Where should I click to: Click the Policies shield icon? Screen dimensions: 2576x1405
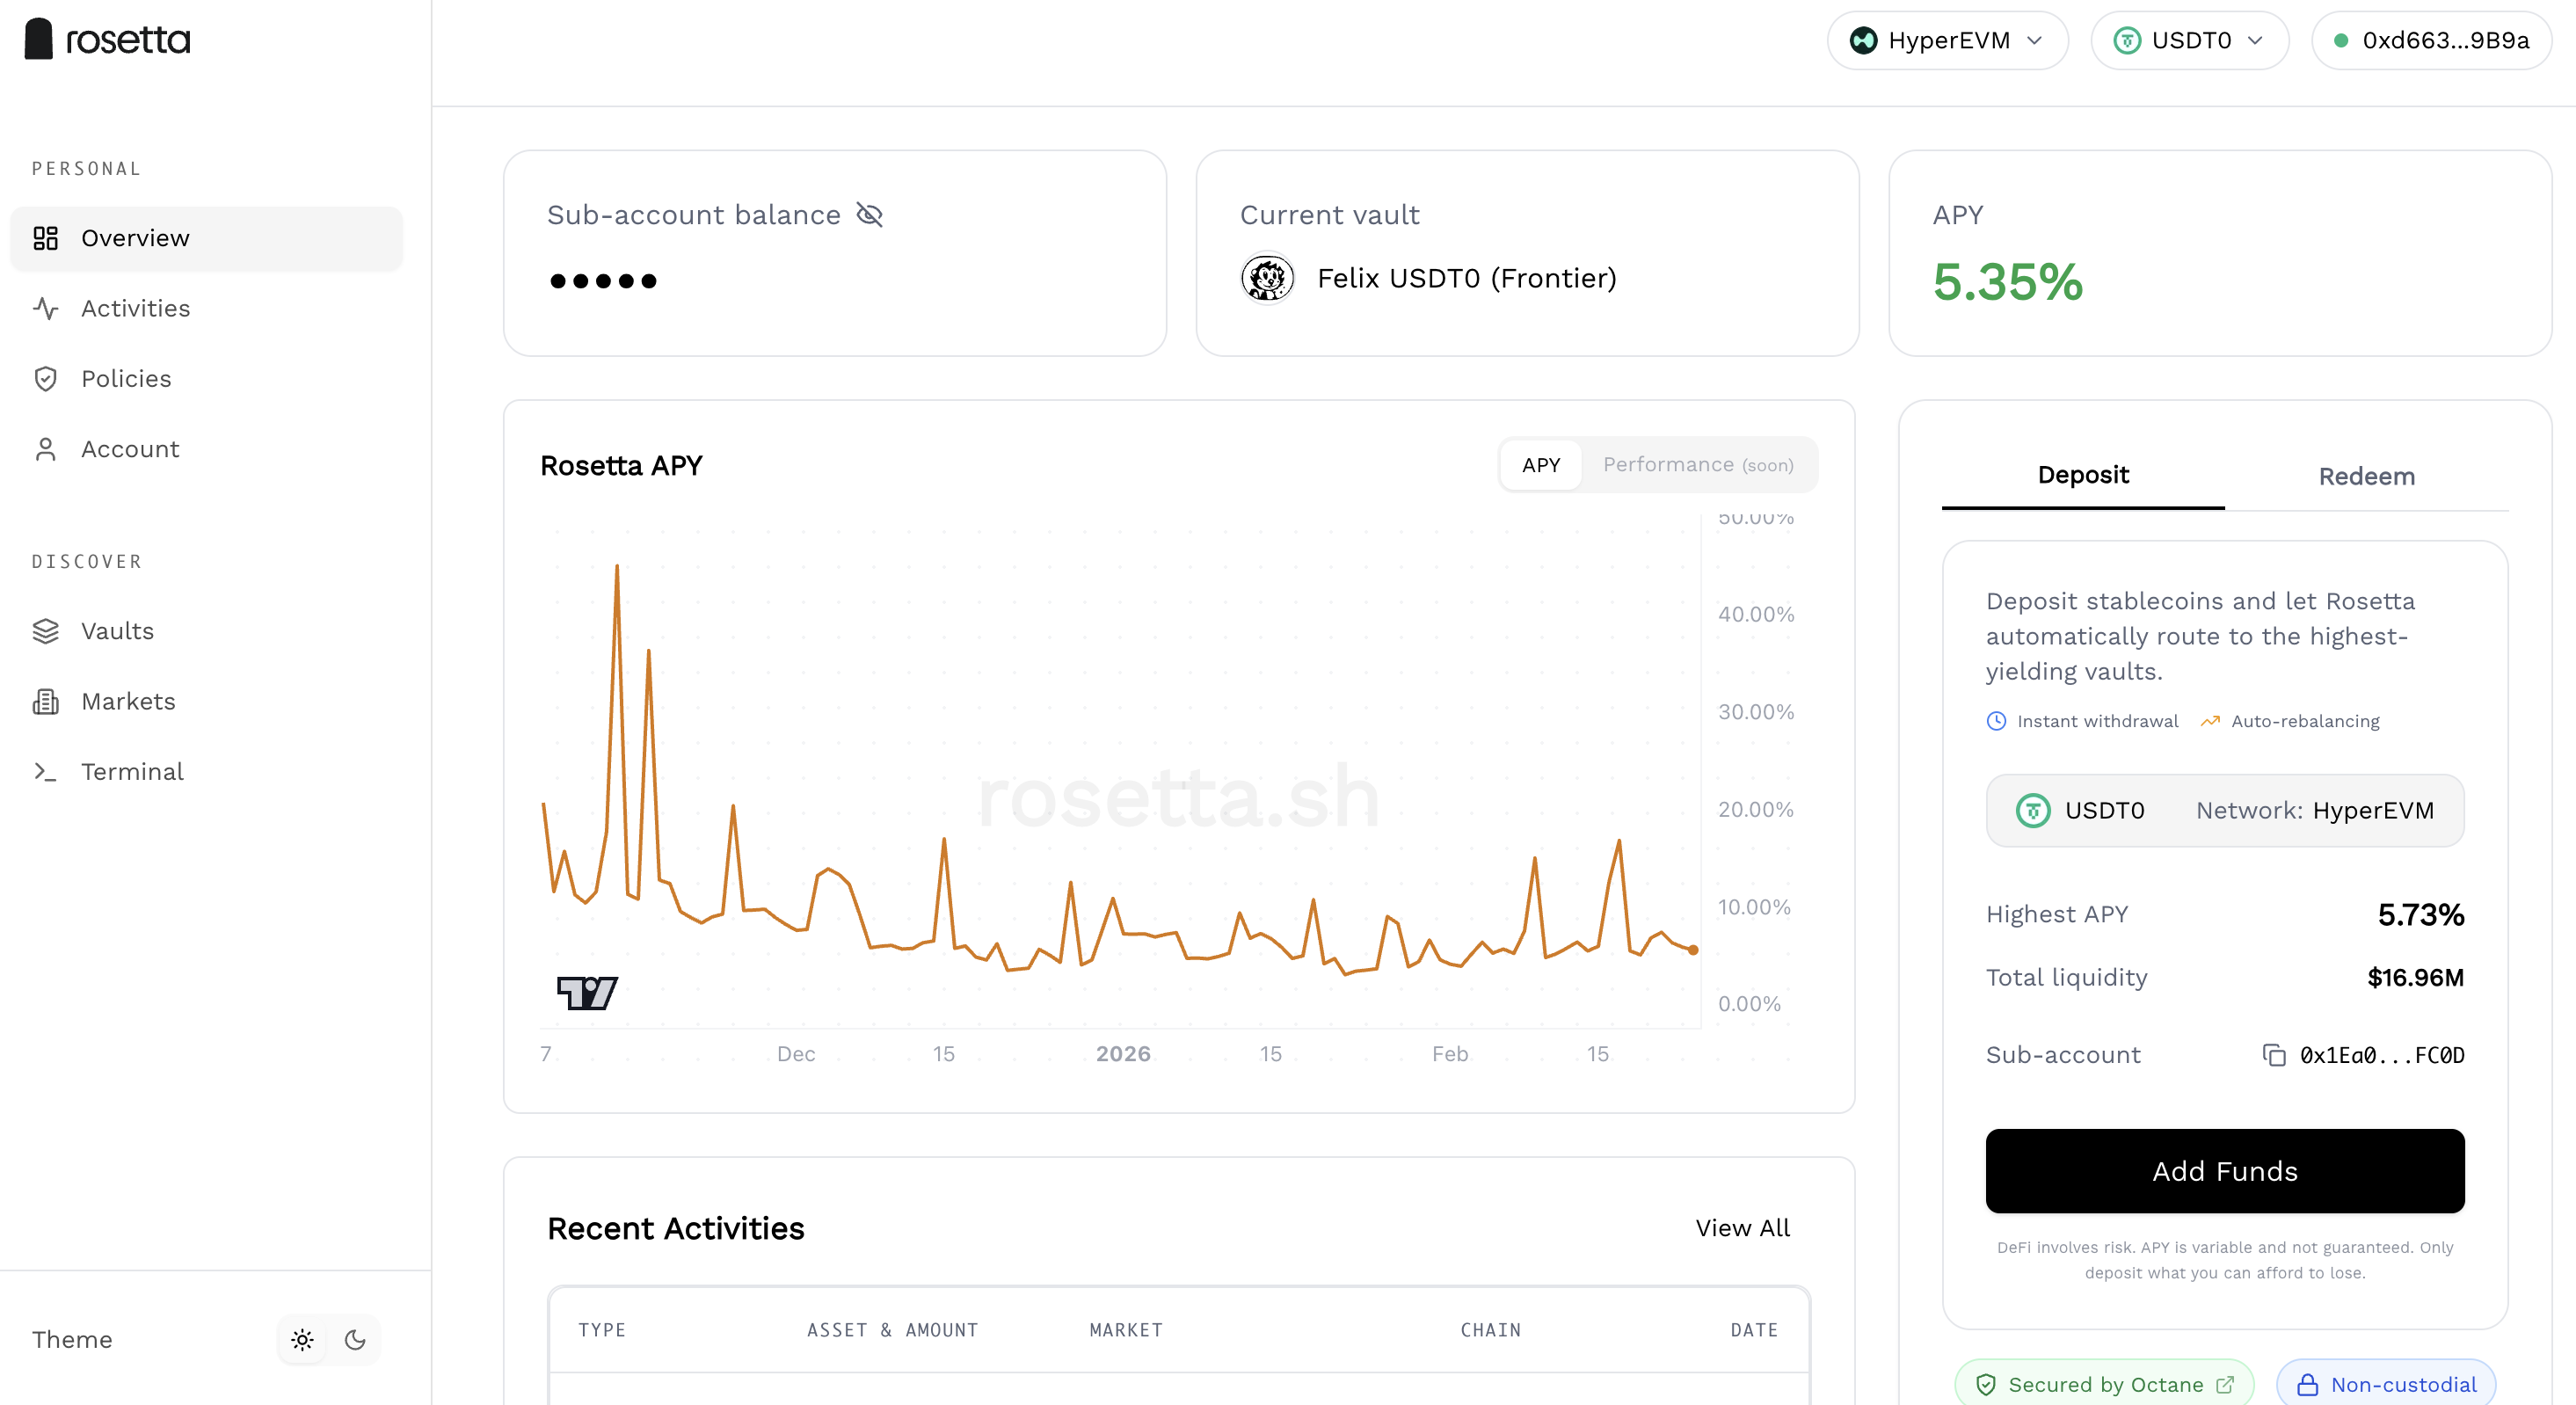[x=45, y=379]
